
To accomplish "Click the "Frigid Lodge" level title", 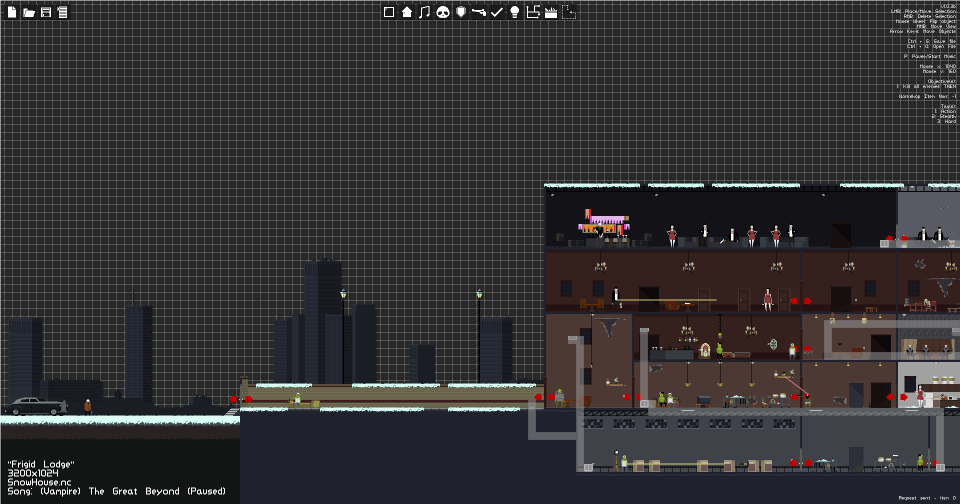I will pos(41,464).
